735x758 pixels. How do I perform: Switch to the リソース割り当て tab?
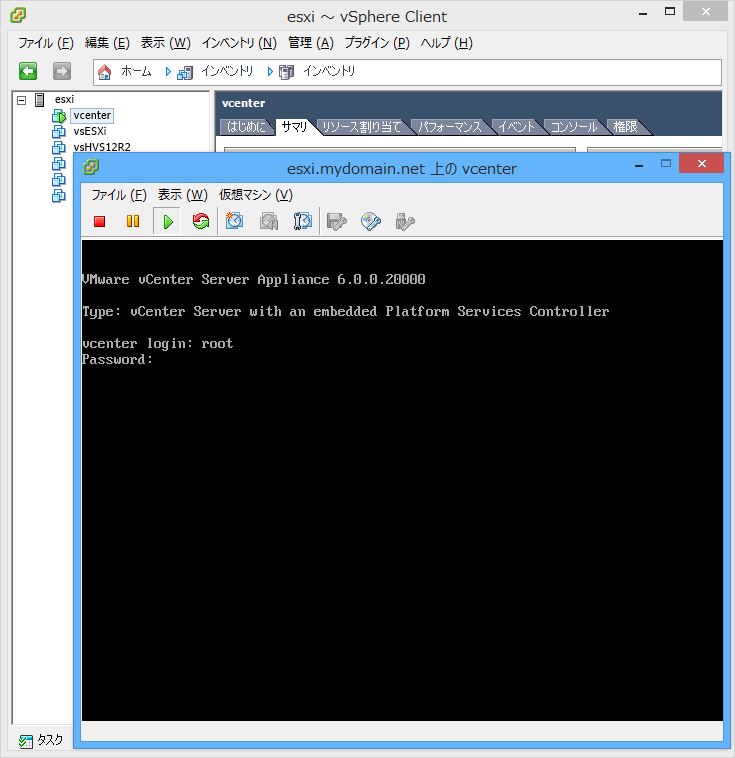pos(362,127)
